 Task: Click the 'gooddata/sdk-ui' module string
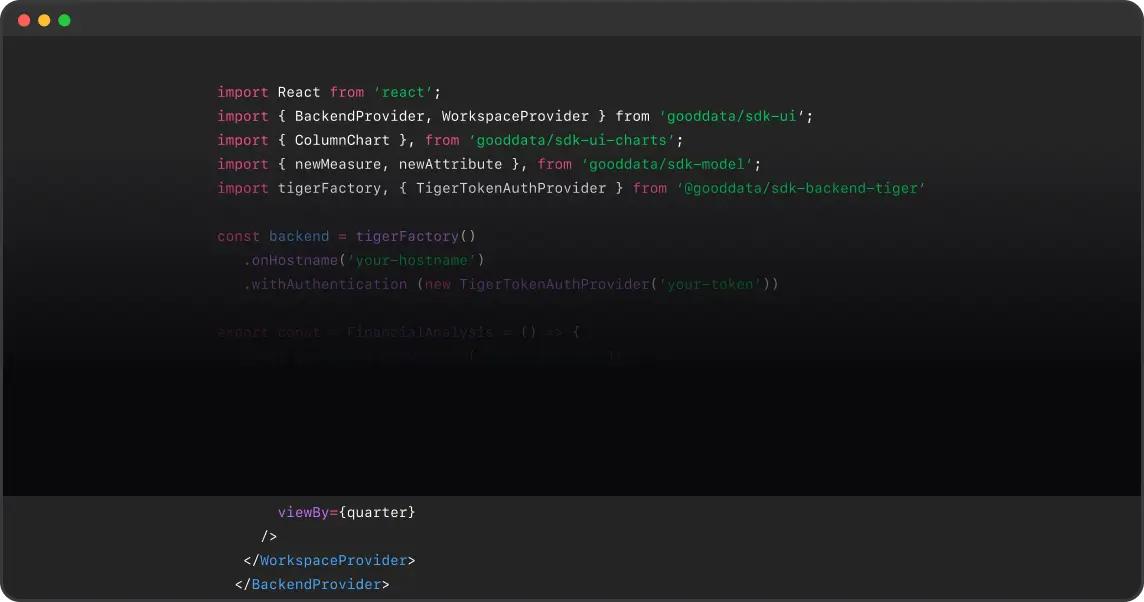tap(732, 117)
